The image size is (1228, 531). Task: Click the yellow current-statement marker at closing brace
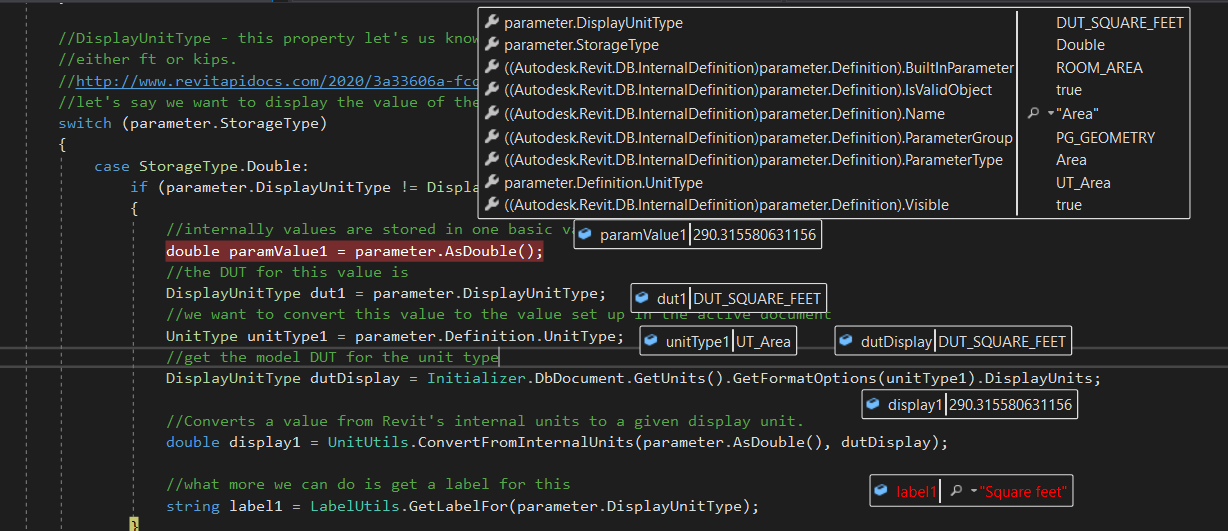pos(135,525)
